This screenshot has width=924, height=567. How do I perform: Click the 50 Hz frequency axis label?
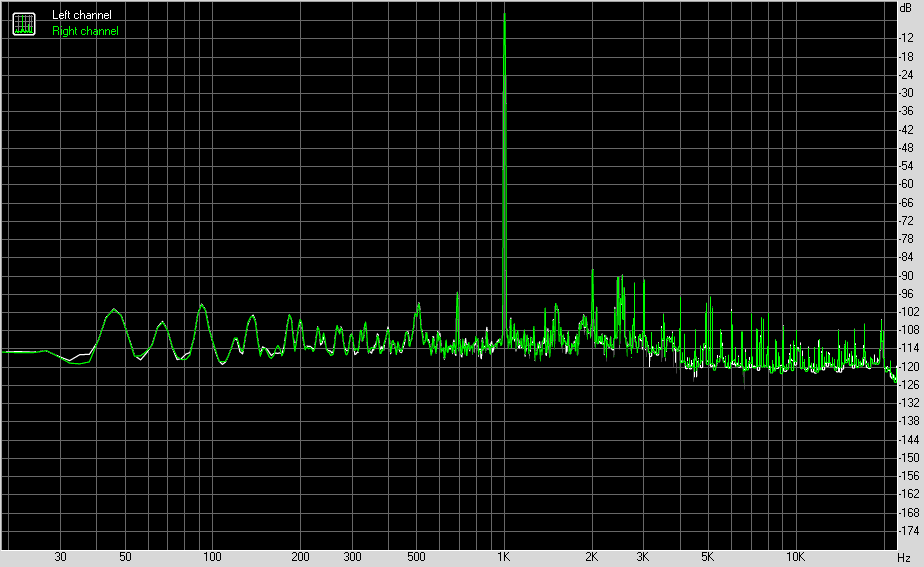(125, 557)
